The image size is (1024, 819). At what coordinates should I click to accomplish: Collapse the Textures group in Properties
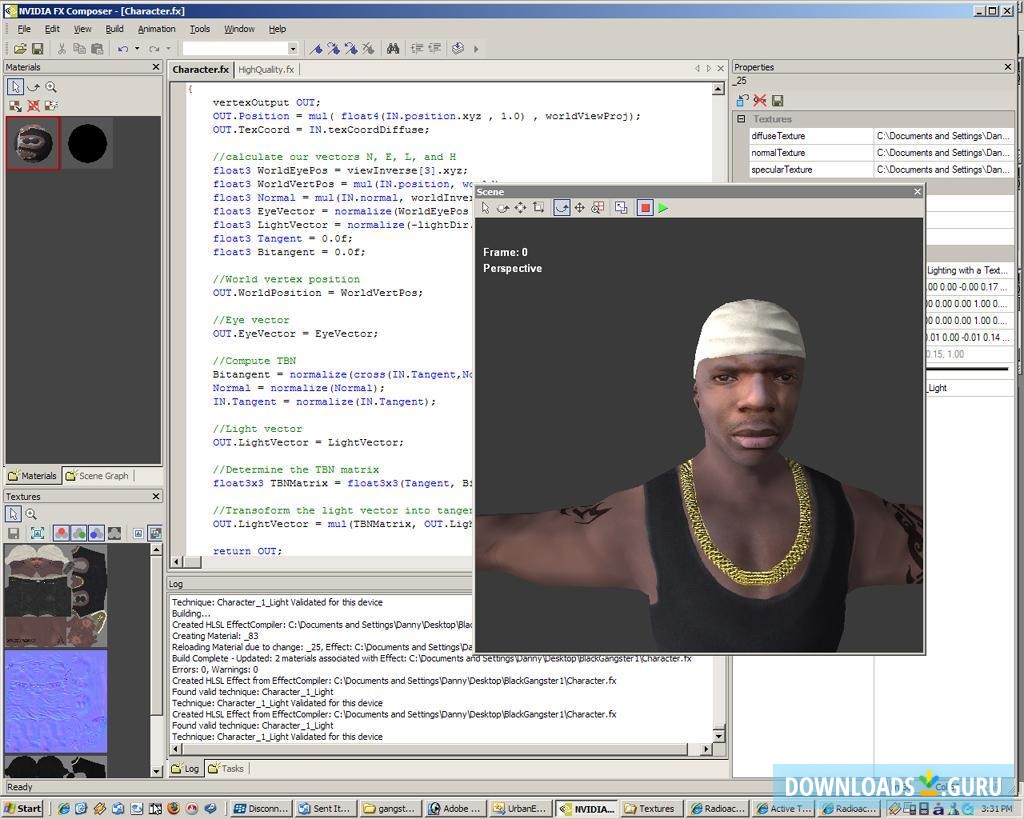(741, 119)
